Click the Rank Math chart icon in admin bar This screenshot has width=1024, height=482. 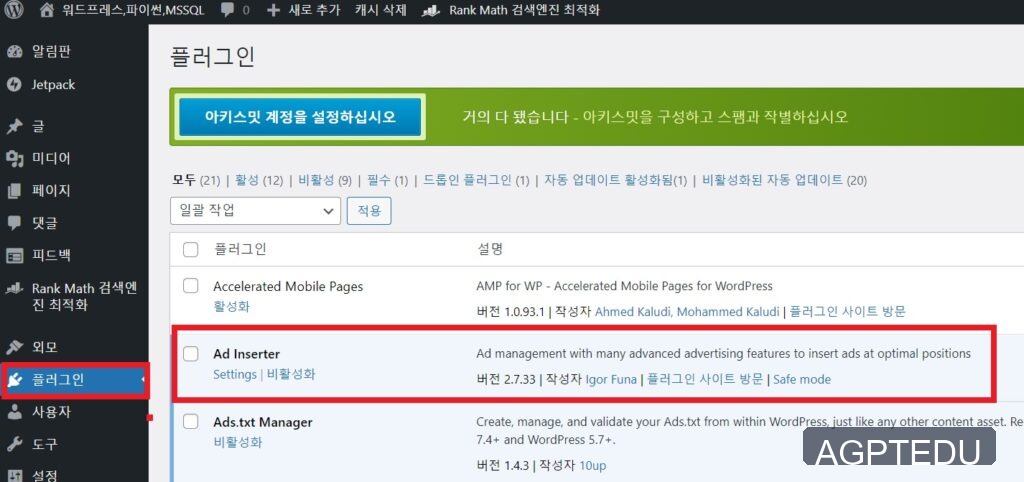click(x=431, y=11)
